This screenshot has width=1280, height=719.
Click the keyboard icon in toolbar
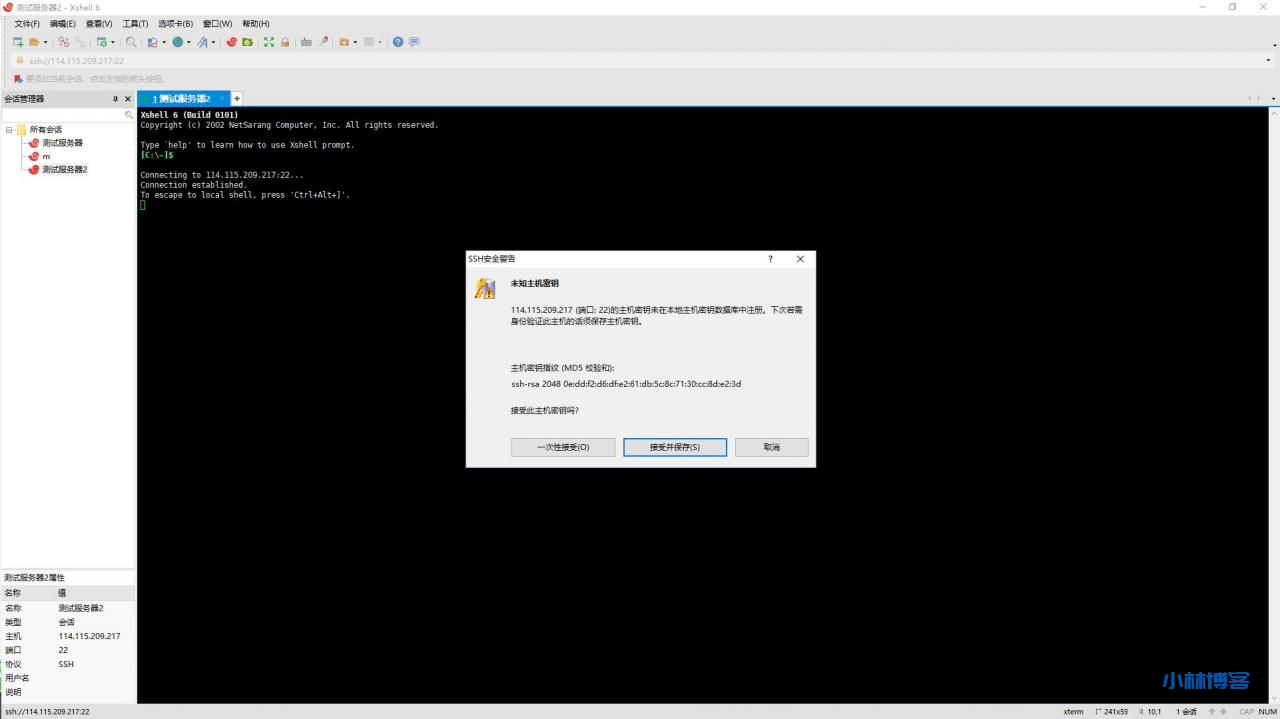[306, 42]
